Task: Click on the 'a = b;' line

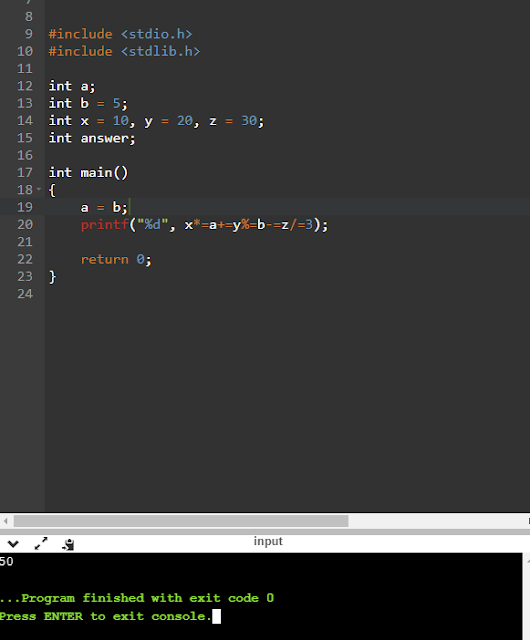Action: pyautogui.click(x=104, y=207)
